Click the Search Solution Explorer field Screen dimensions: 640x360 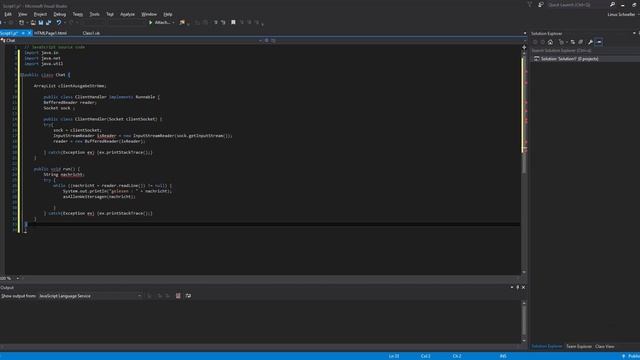pos(585,51)
